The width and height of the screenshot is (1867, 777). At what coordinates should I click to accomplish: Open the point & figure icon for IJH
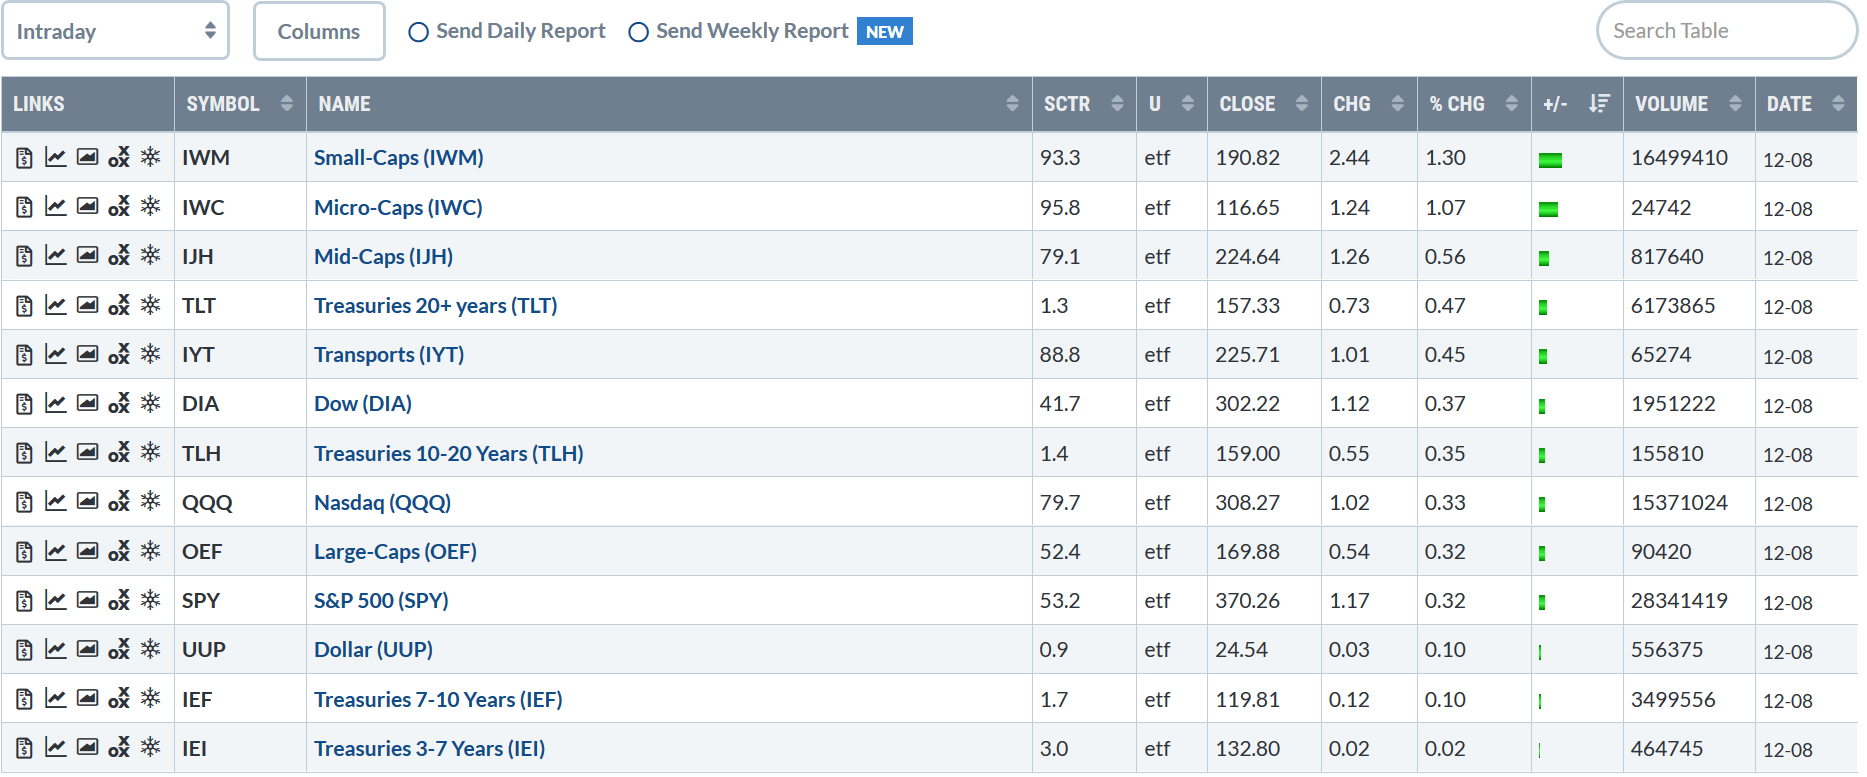click(x=119, y=256)
